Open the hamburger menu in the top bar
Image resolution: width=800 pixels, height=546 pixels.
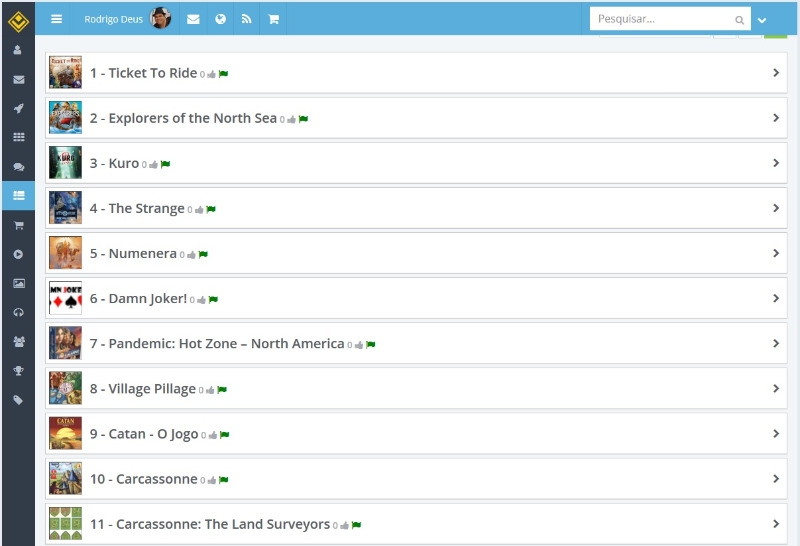(57, 19)
